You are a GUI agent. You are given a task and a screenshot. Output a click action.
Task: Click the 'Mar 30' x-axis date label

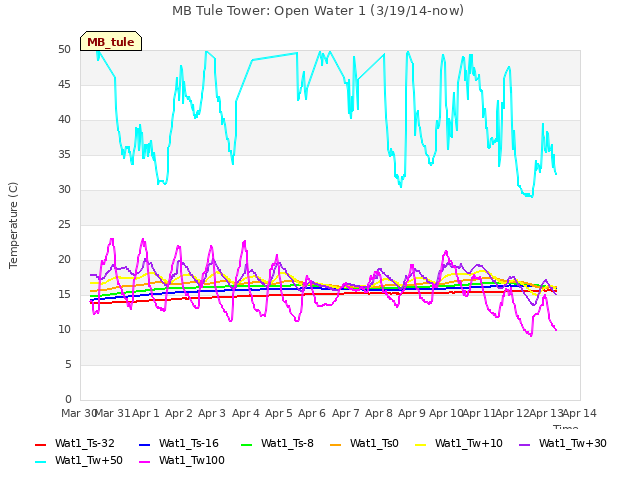click(x=79, y=413)
